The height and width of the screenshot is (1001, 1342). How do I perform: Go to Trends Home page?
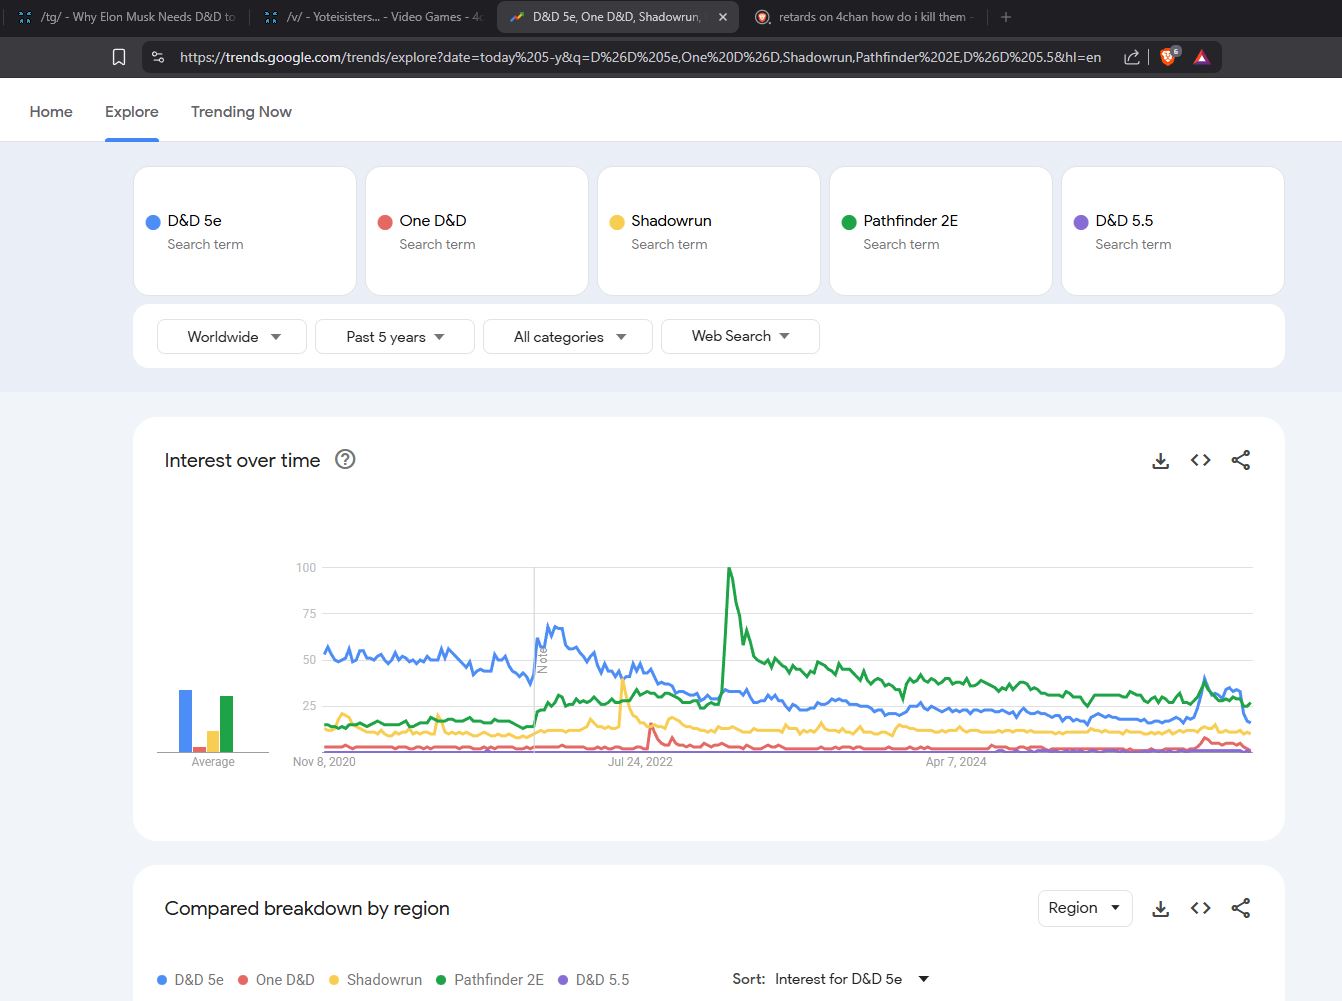pyautogui.click(x=51, y=112)
